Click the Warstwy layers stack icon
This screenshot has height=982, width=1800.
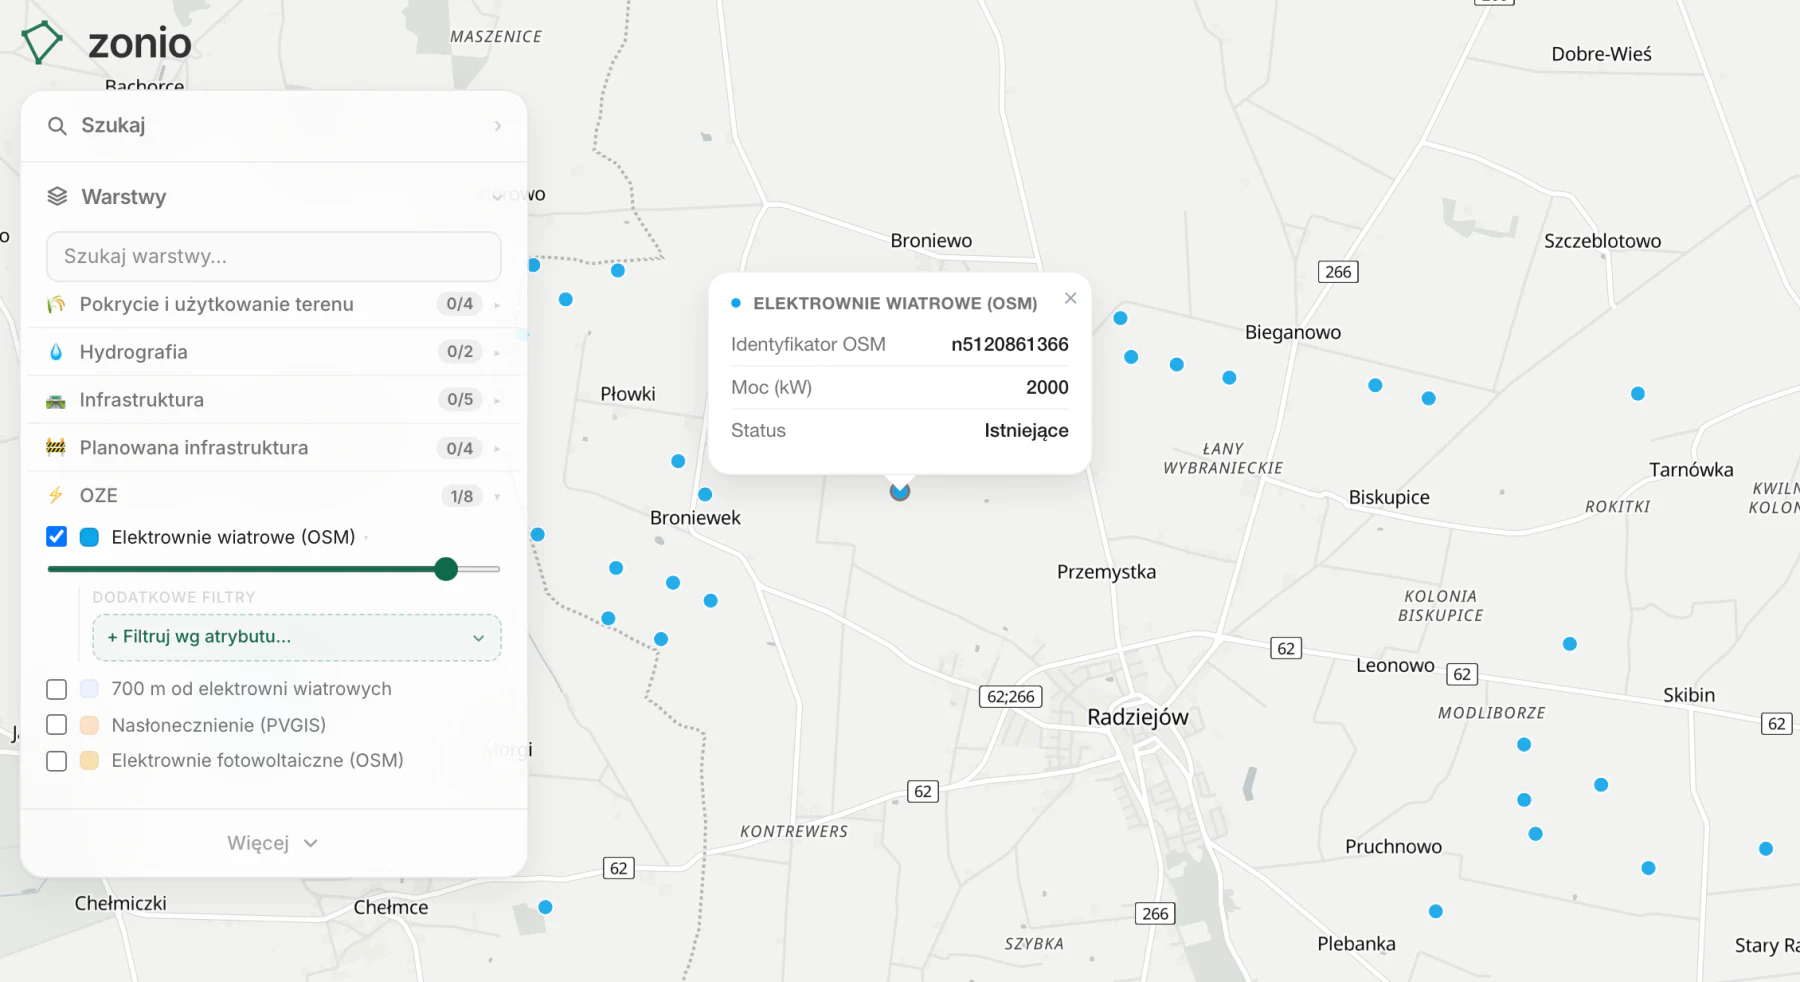pos(57,197)
